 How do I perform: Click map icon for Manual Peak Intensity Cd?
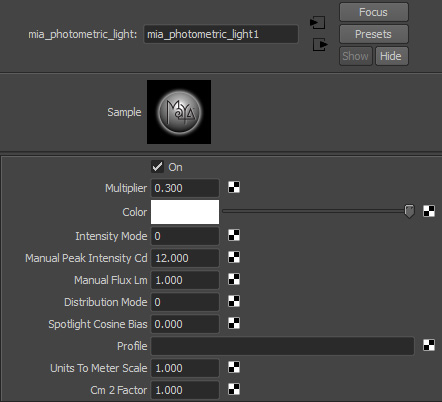(x=234, y=257)
